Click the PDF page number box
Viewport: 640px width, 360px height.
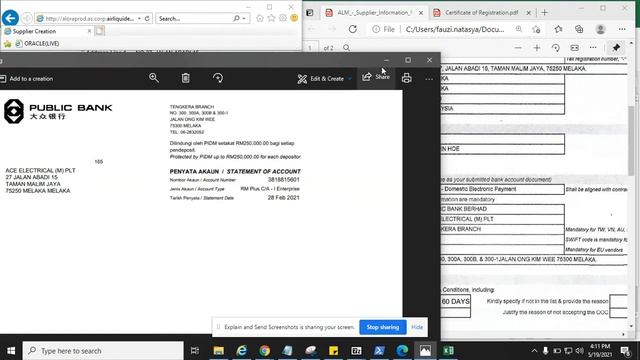(x=311, y=48)
